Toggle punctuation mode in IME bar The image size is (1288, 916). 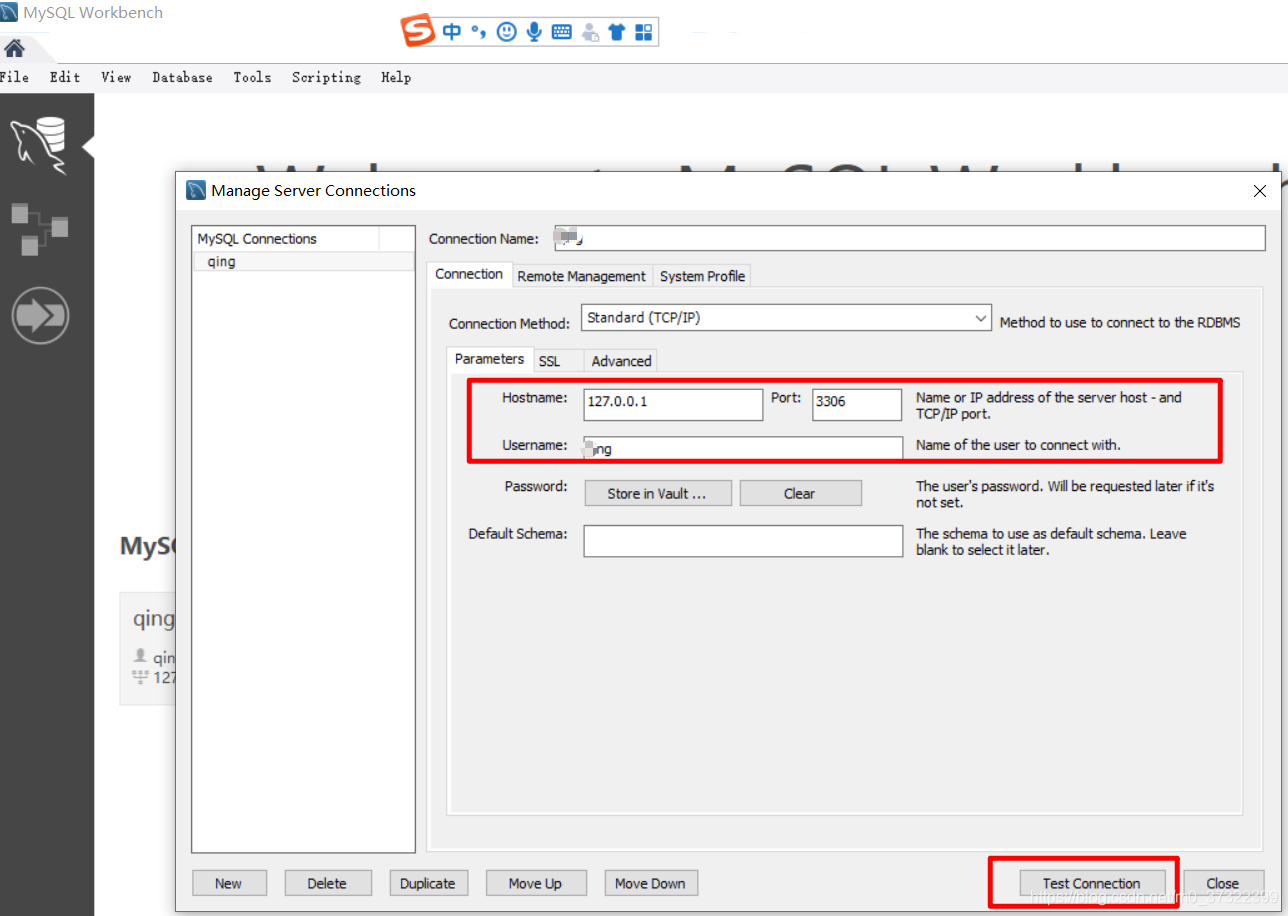[x=479, y=33]
